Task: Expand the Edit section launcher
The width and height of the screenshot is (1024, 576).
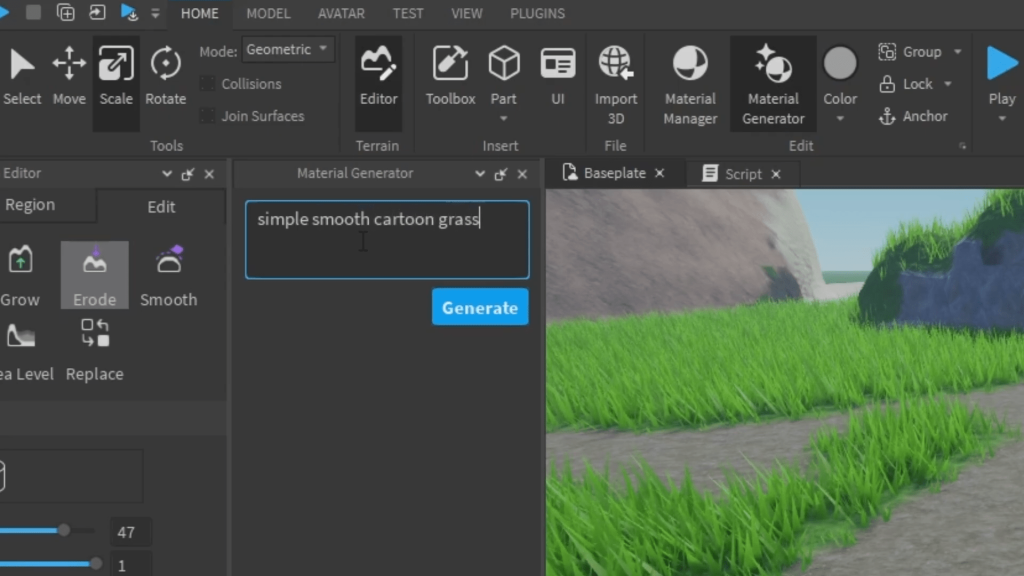Action: (962, 146)
